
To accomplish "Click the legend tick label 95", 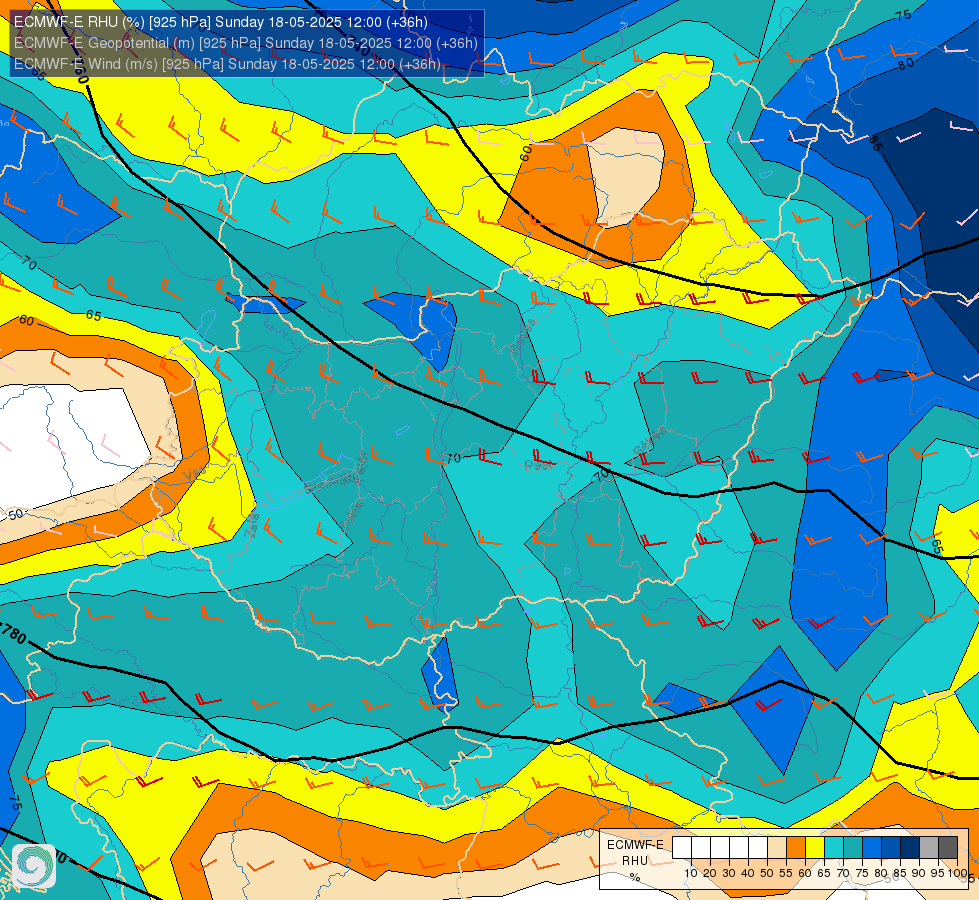I will pos(938,874).
